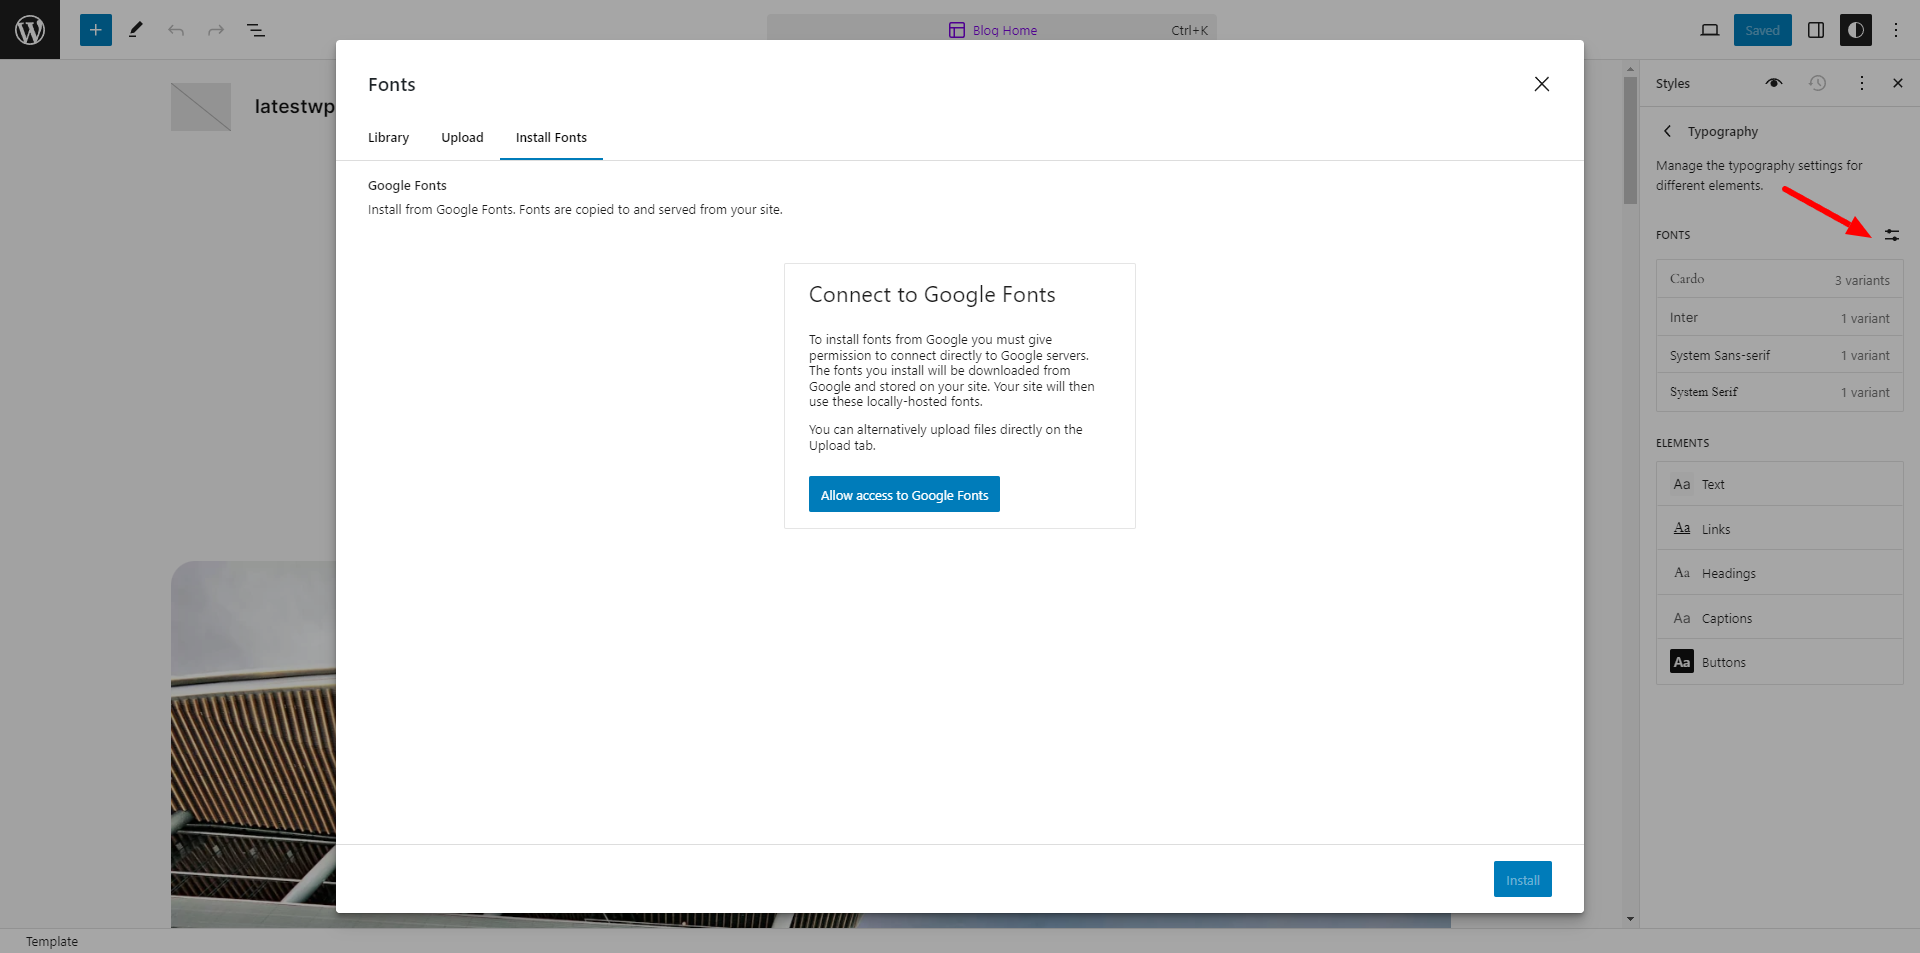Click the Typography panel heading
Viewport: 1920px width, 953px height.
pos(1722,131)
